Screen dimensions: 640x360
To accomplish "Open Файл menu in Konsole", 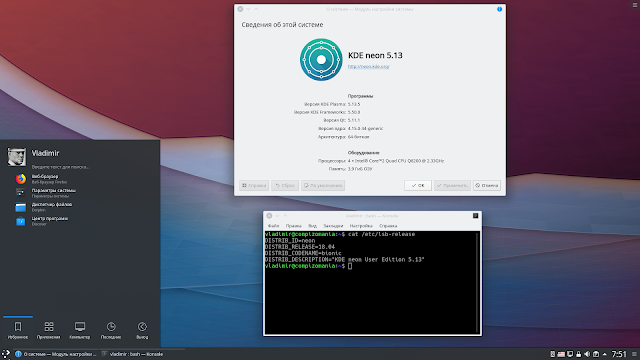I will (x=273, y=226).
